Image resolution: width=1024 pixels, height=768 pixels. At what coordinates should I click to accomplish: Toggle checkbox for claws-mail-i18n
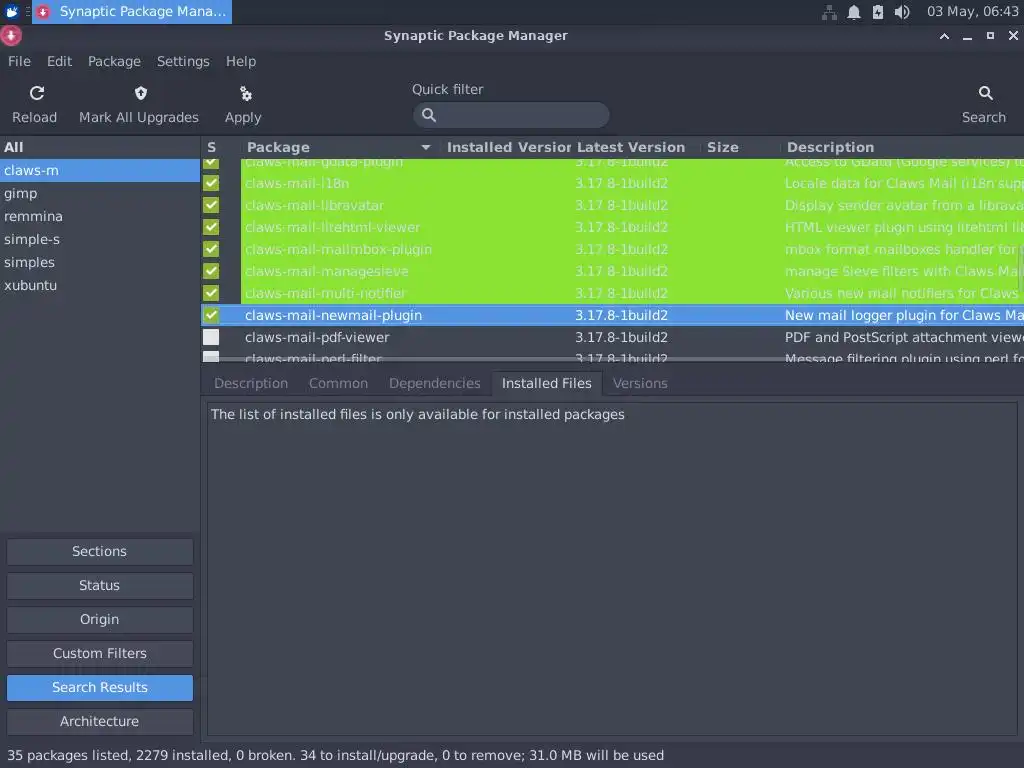[211, 183]
